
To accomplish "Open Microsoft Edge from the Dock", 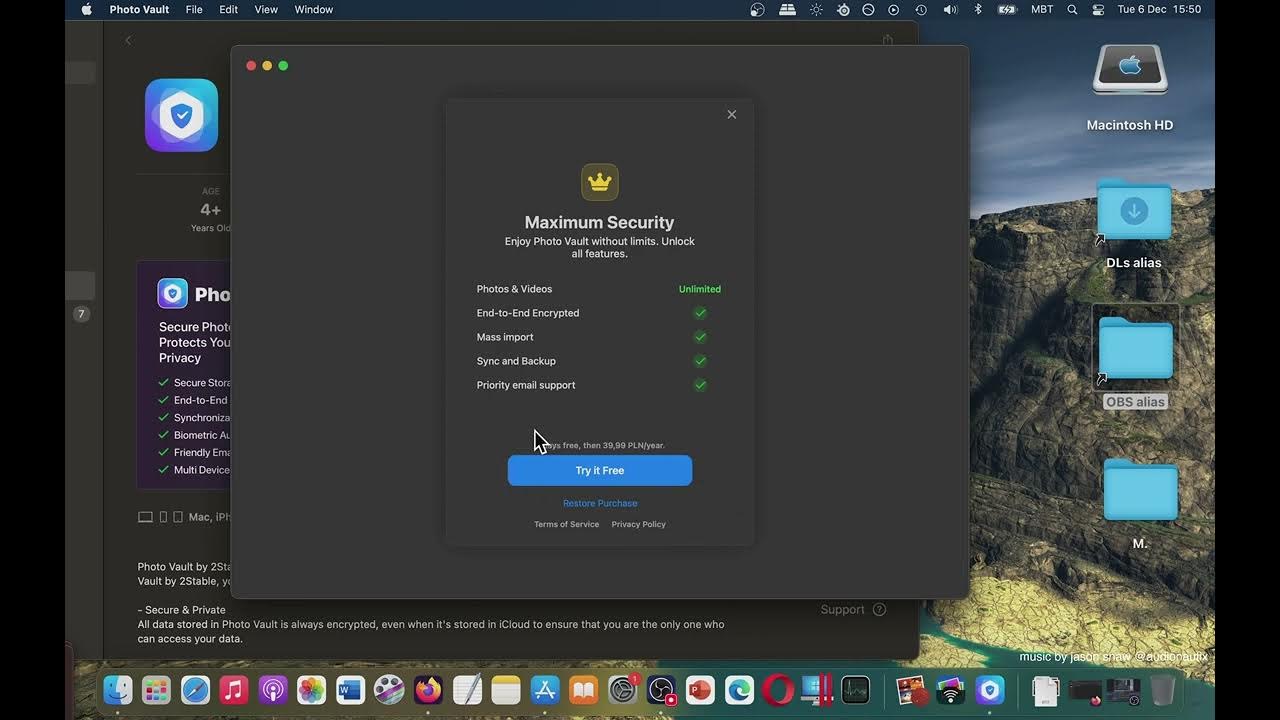I will click(739, 689).
